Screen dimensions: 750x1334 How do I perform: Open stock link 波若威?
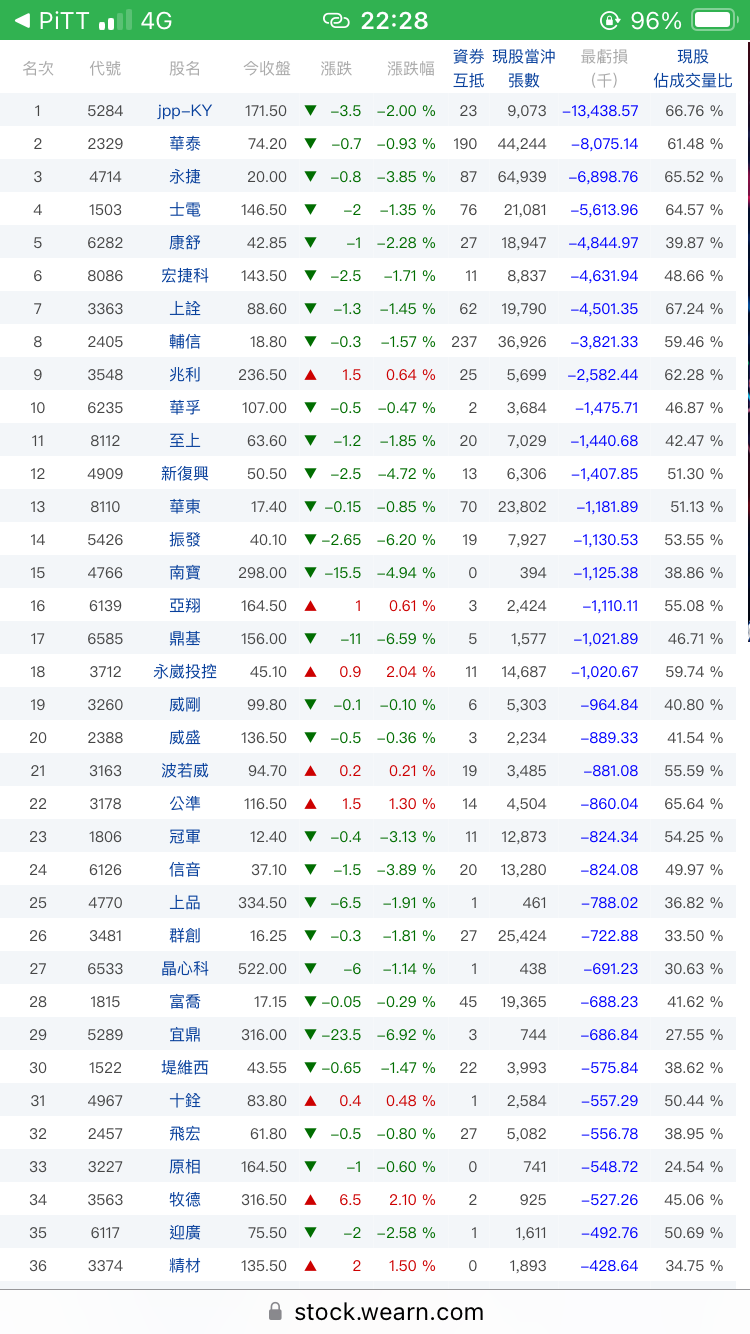pos(185,771)
